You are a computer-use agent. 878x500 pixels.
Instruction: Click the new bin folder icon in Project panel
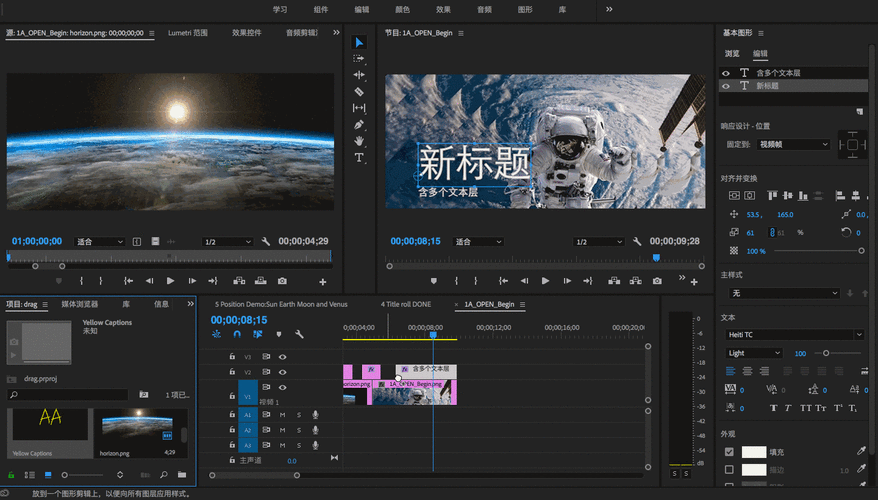[x=182, y=475]
